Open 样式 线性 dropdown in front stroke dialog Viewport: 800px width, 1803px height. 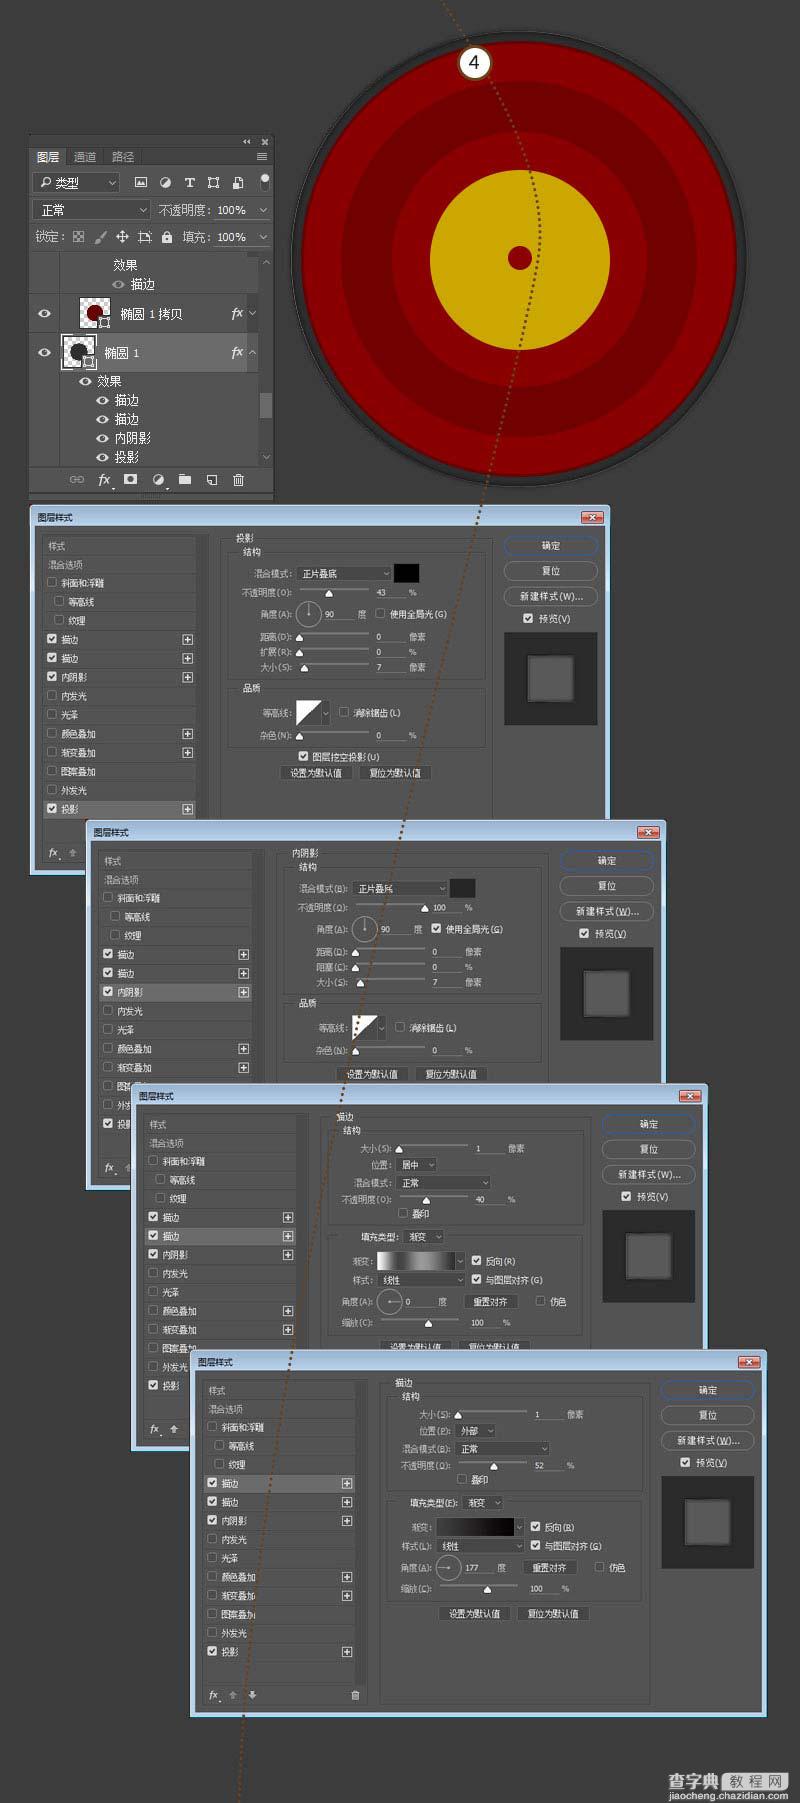point(480,1546)
